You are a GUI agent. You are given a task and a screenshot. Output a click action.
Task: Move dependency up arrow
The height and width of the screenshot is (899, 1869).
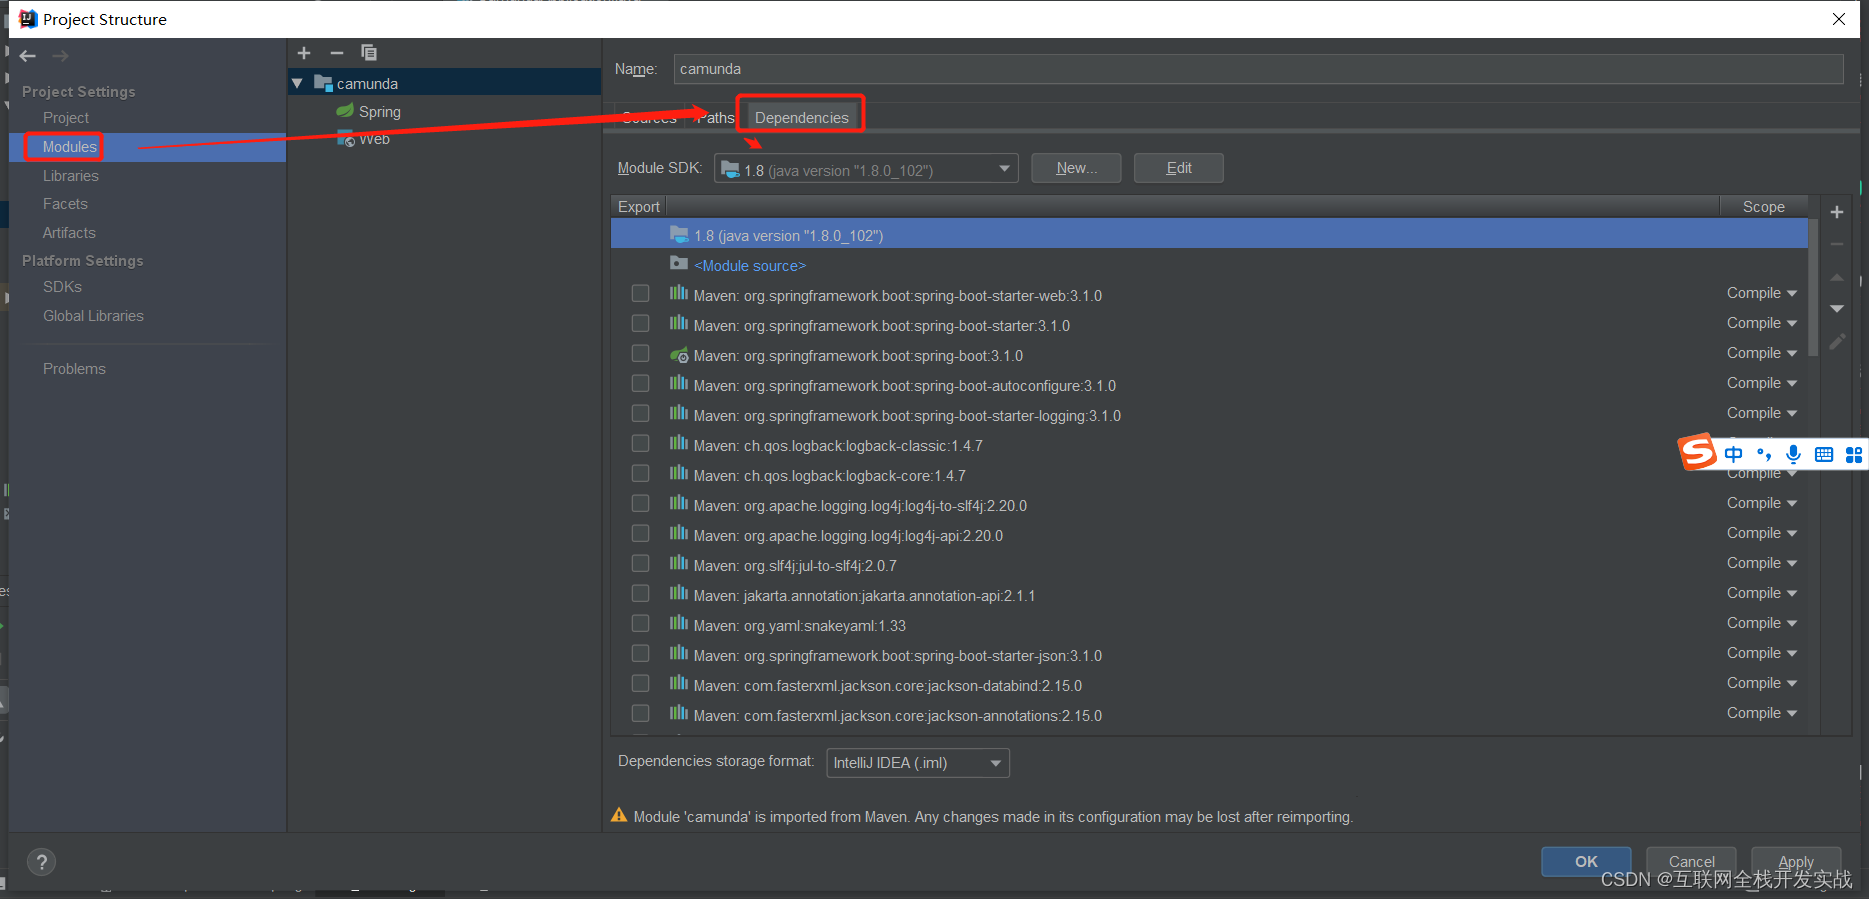(1837, 277)
